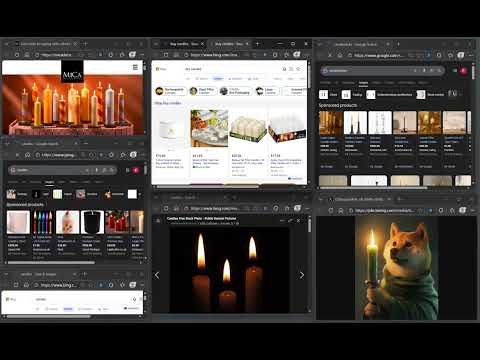This screenshot has width=480, height=360.
Task: Open the black jar candle sponsored product
Action: pos(92,222)
